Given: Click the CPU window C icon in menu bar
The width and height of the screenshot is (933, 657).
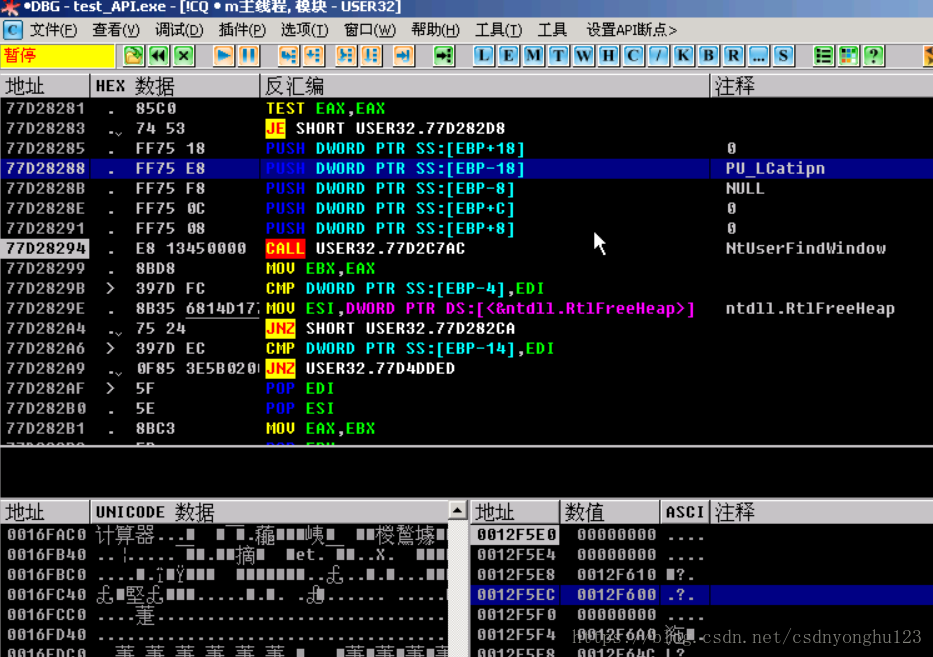Looking at the screenshot, I should pyautogui.click(x=12, y=30).
